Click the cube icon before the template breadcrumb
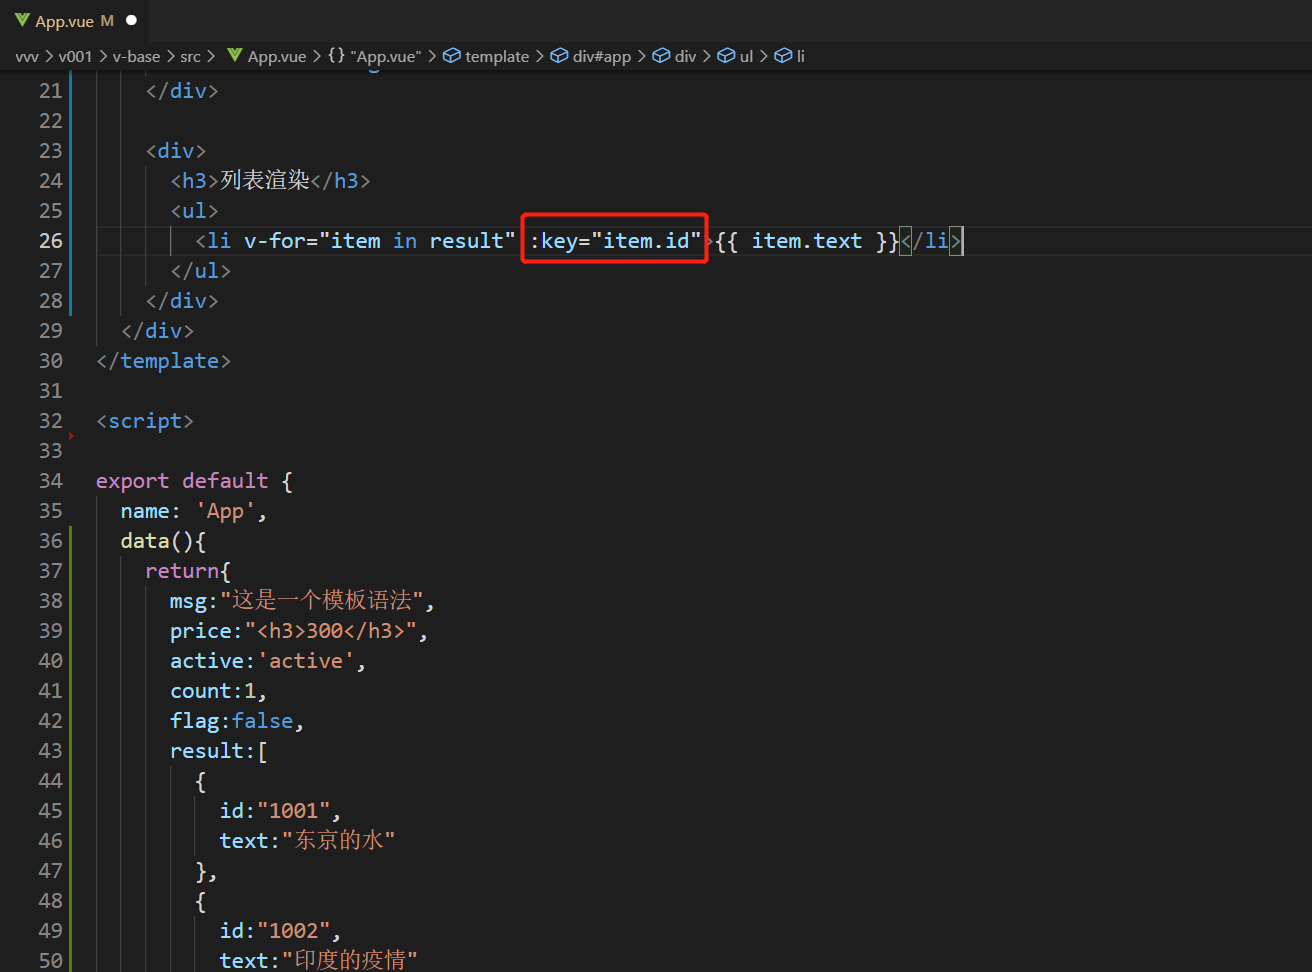 pyautogui.click(x=452, y=56)
